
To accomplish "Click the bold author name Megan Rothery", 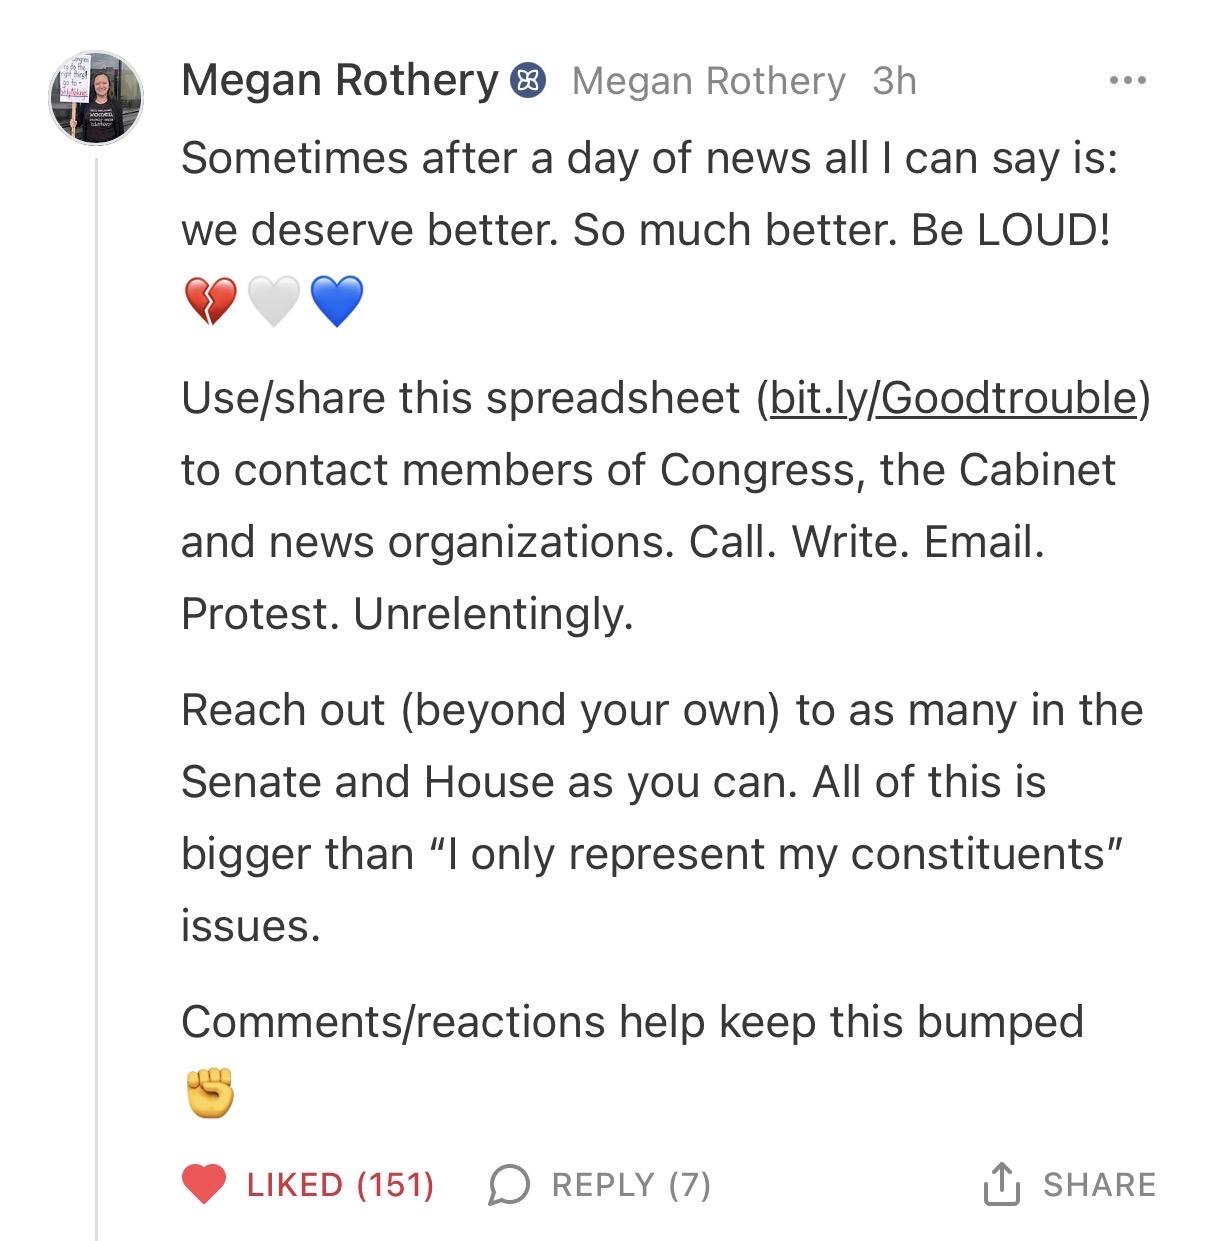I will point(339,81).
